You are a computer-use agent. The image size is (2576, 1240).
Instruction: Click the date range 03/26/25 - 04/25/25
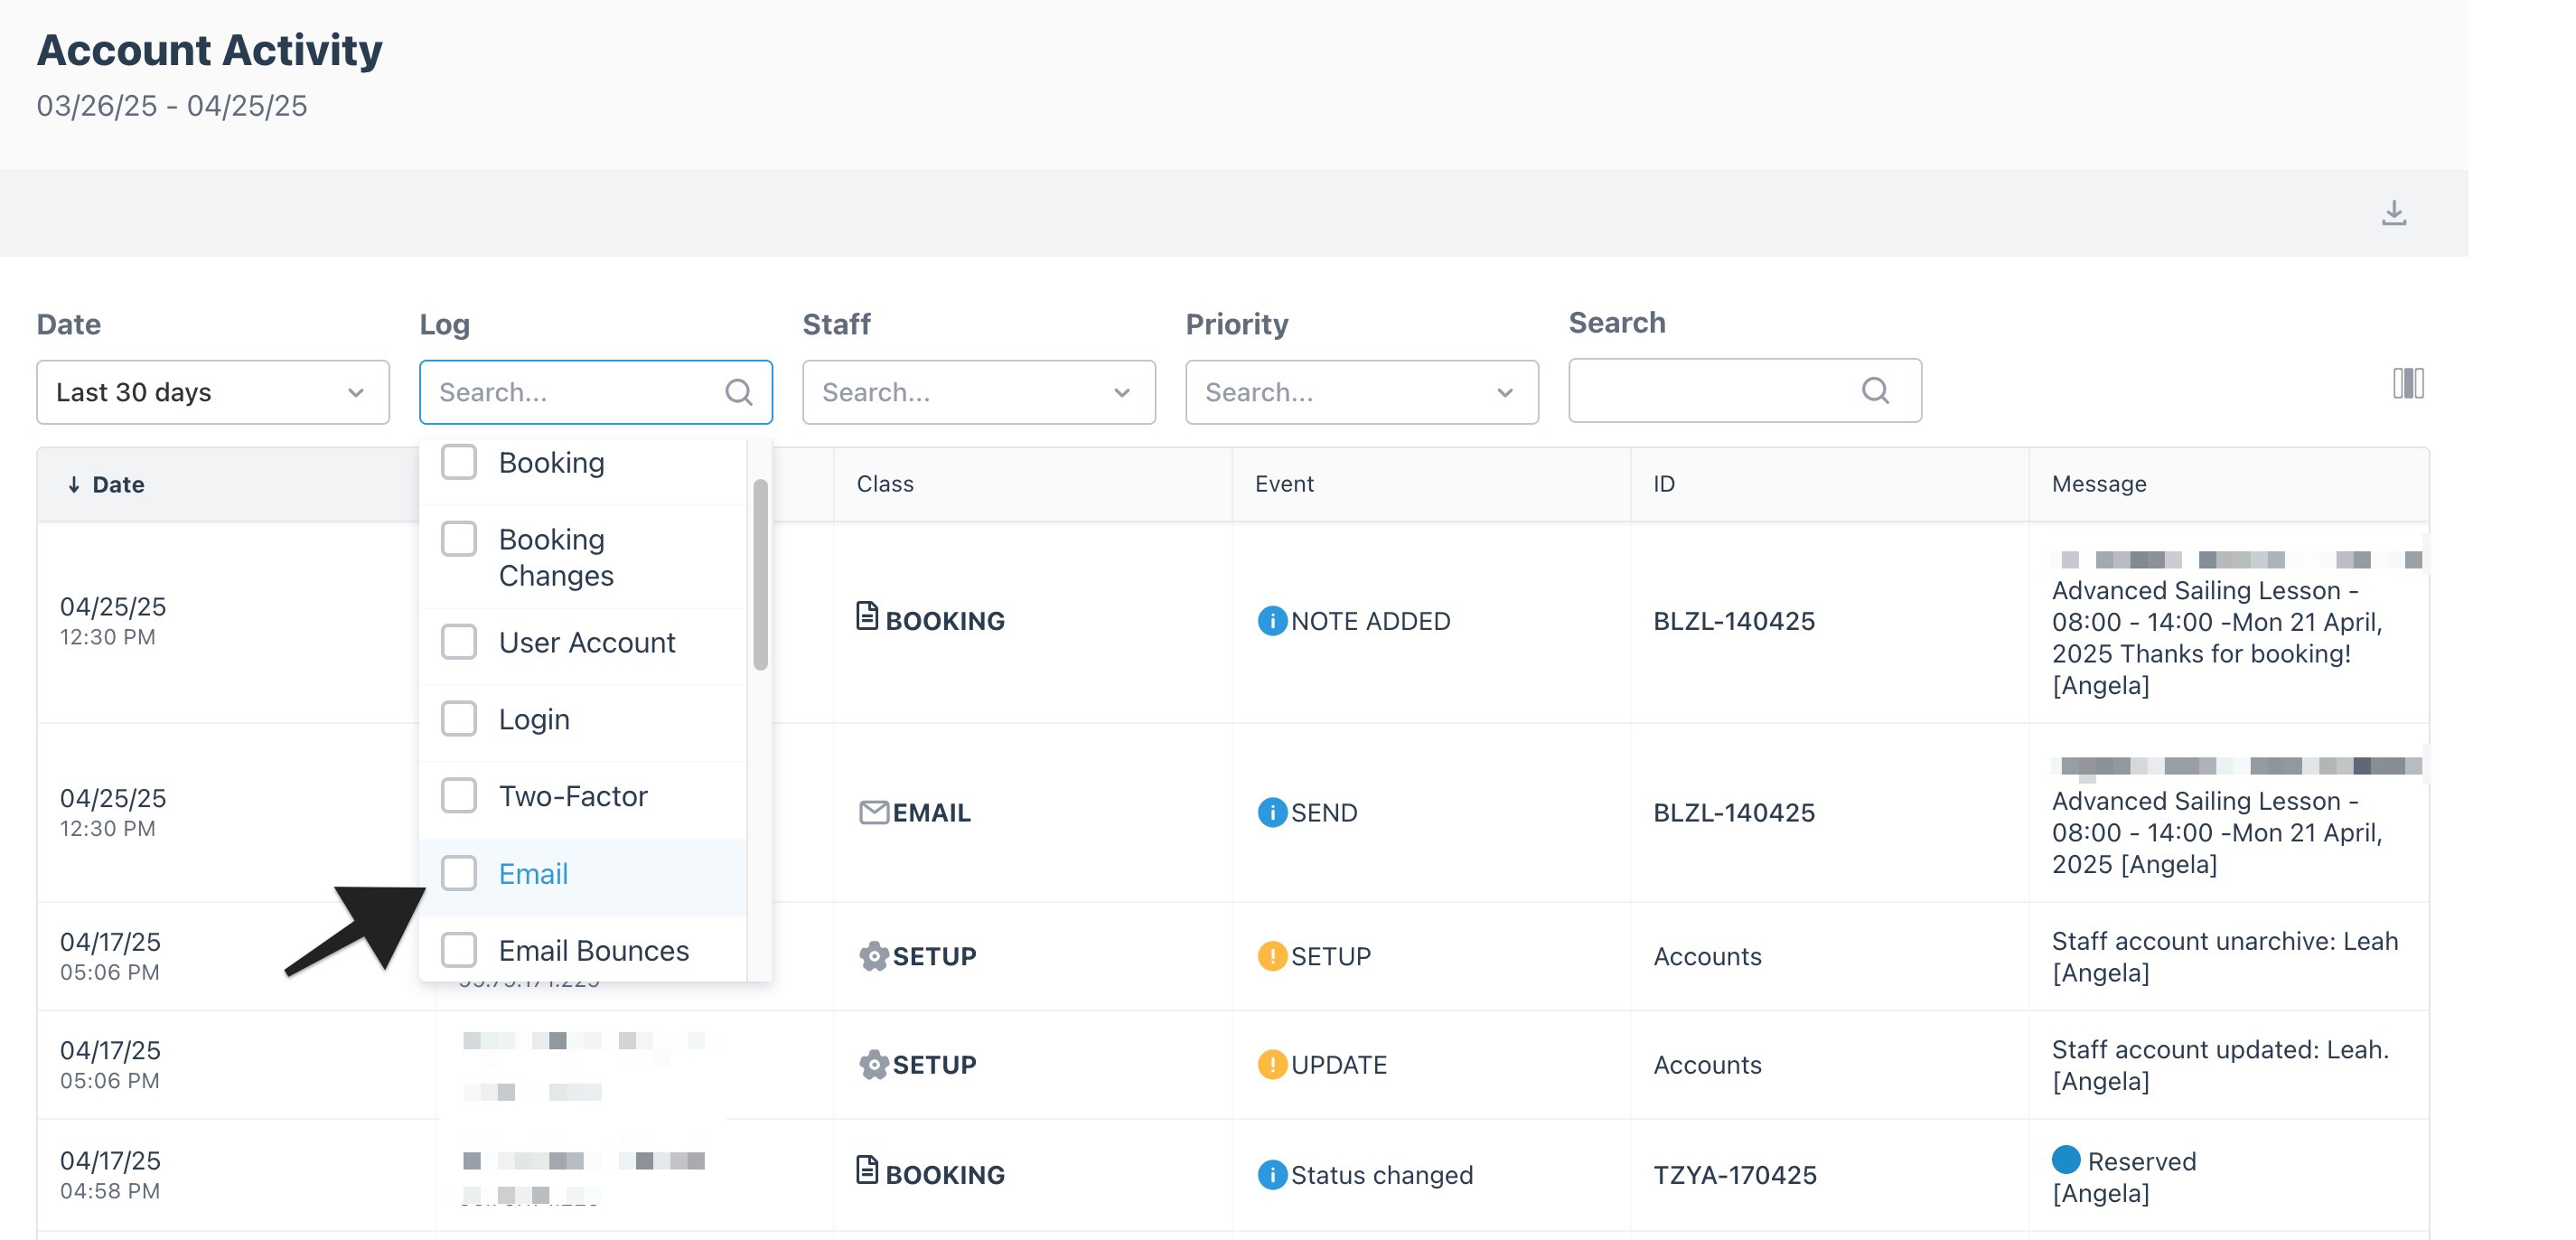click(x=172, y=106)
